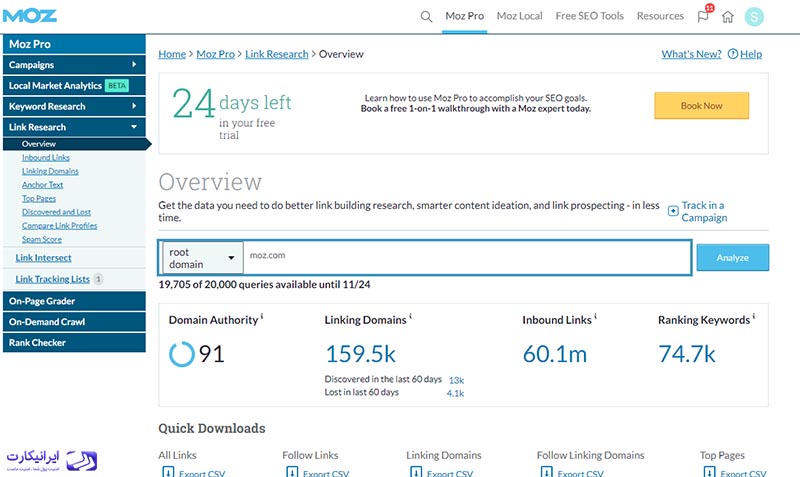The width and height of the screenshot is (800, 477).
Task: Open the Free SEO Tools menu
Action: [x=589, y=16]
